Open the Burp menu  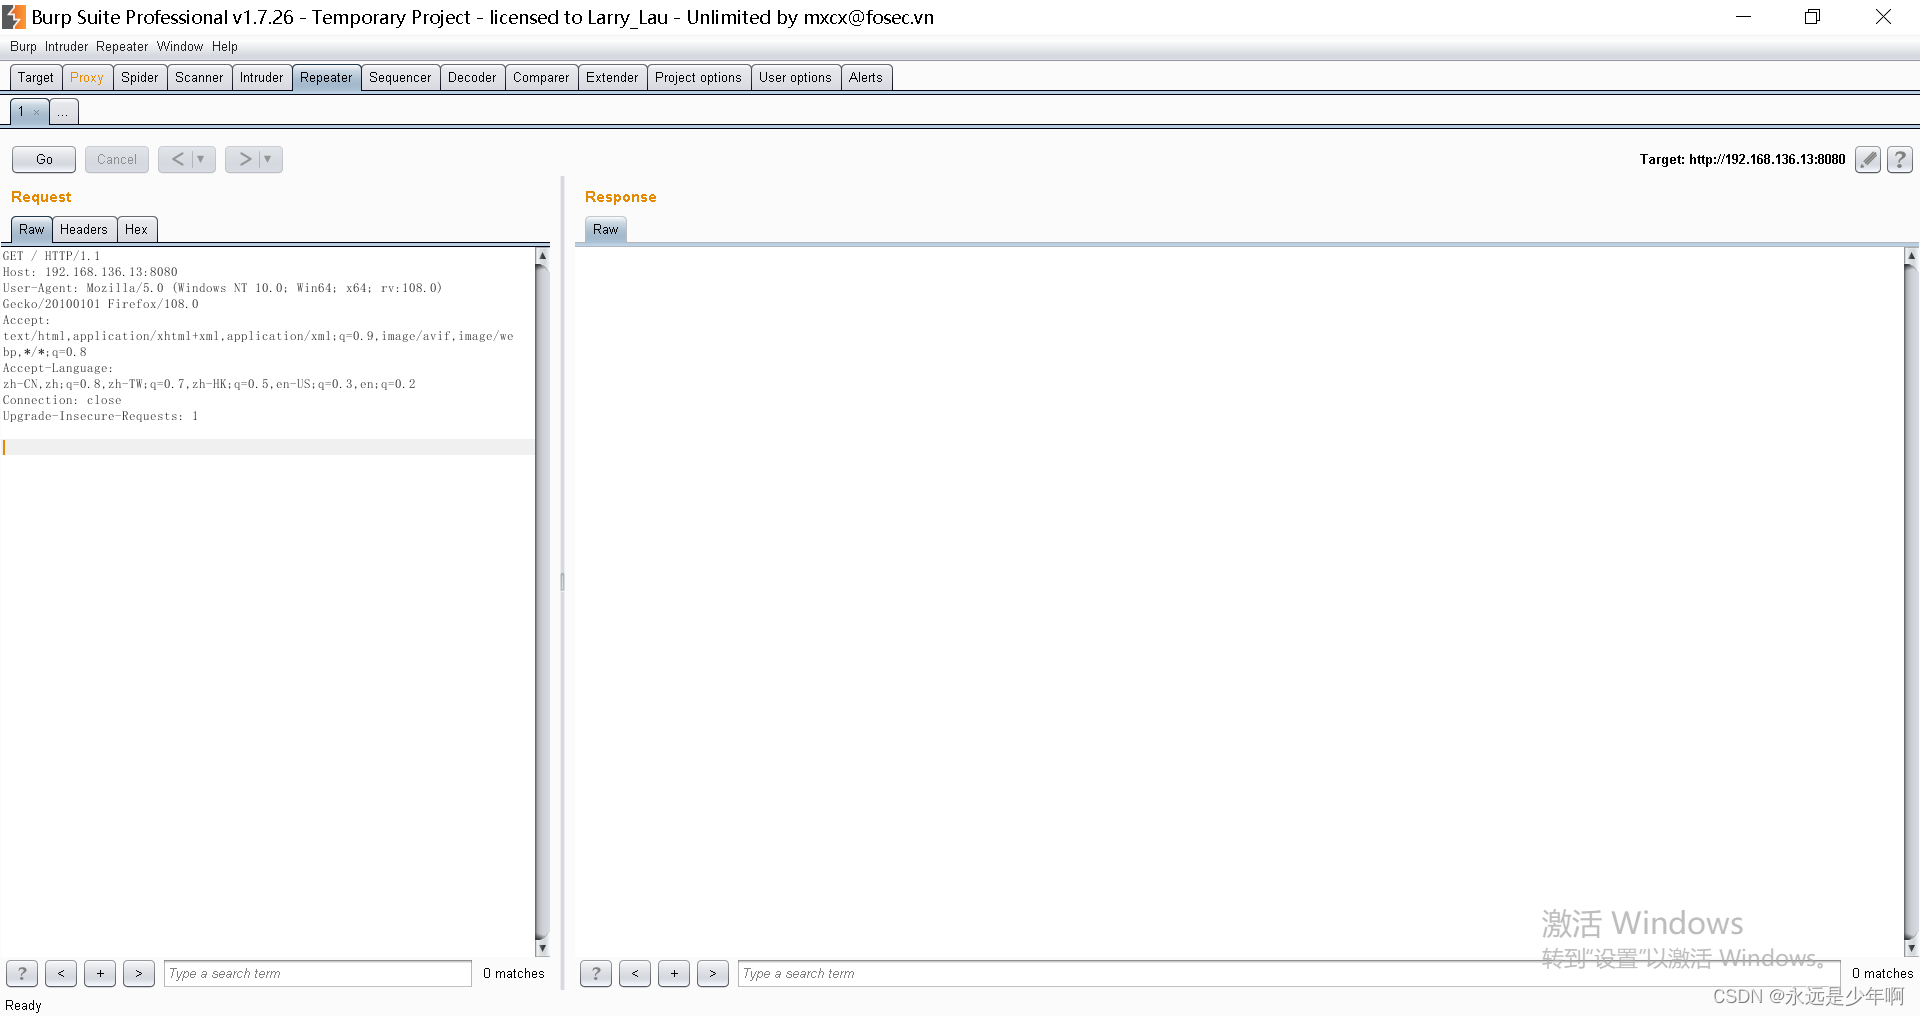tap(23, 47)
